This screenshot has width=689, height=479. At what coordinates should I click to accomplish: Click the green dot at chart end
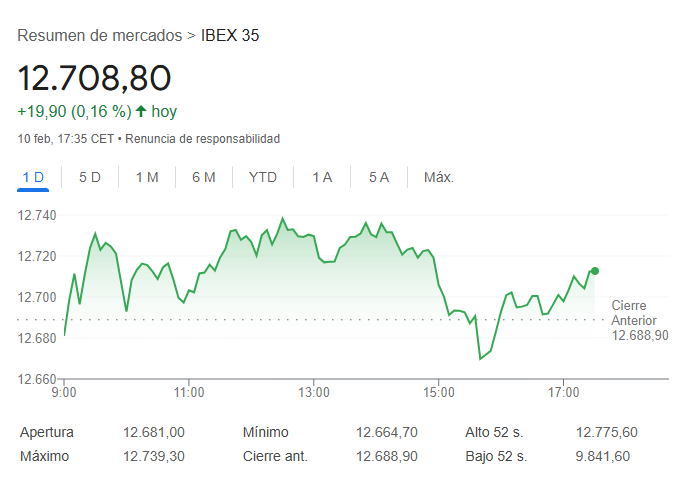595,271
